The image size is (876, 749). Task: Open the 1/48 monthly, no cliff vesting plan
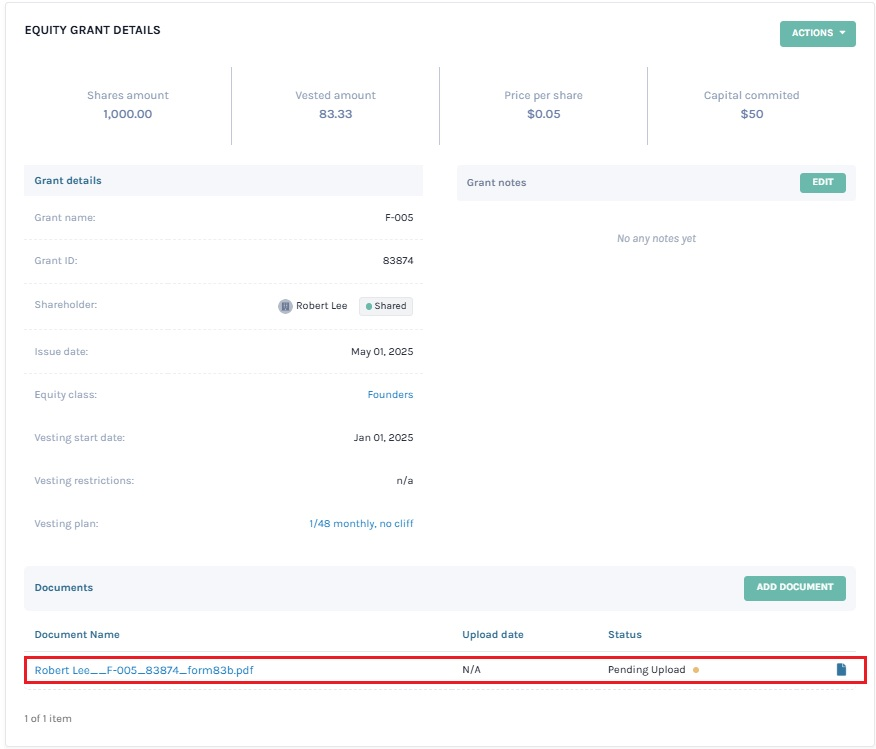pos(361,523)
